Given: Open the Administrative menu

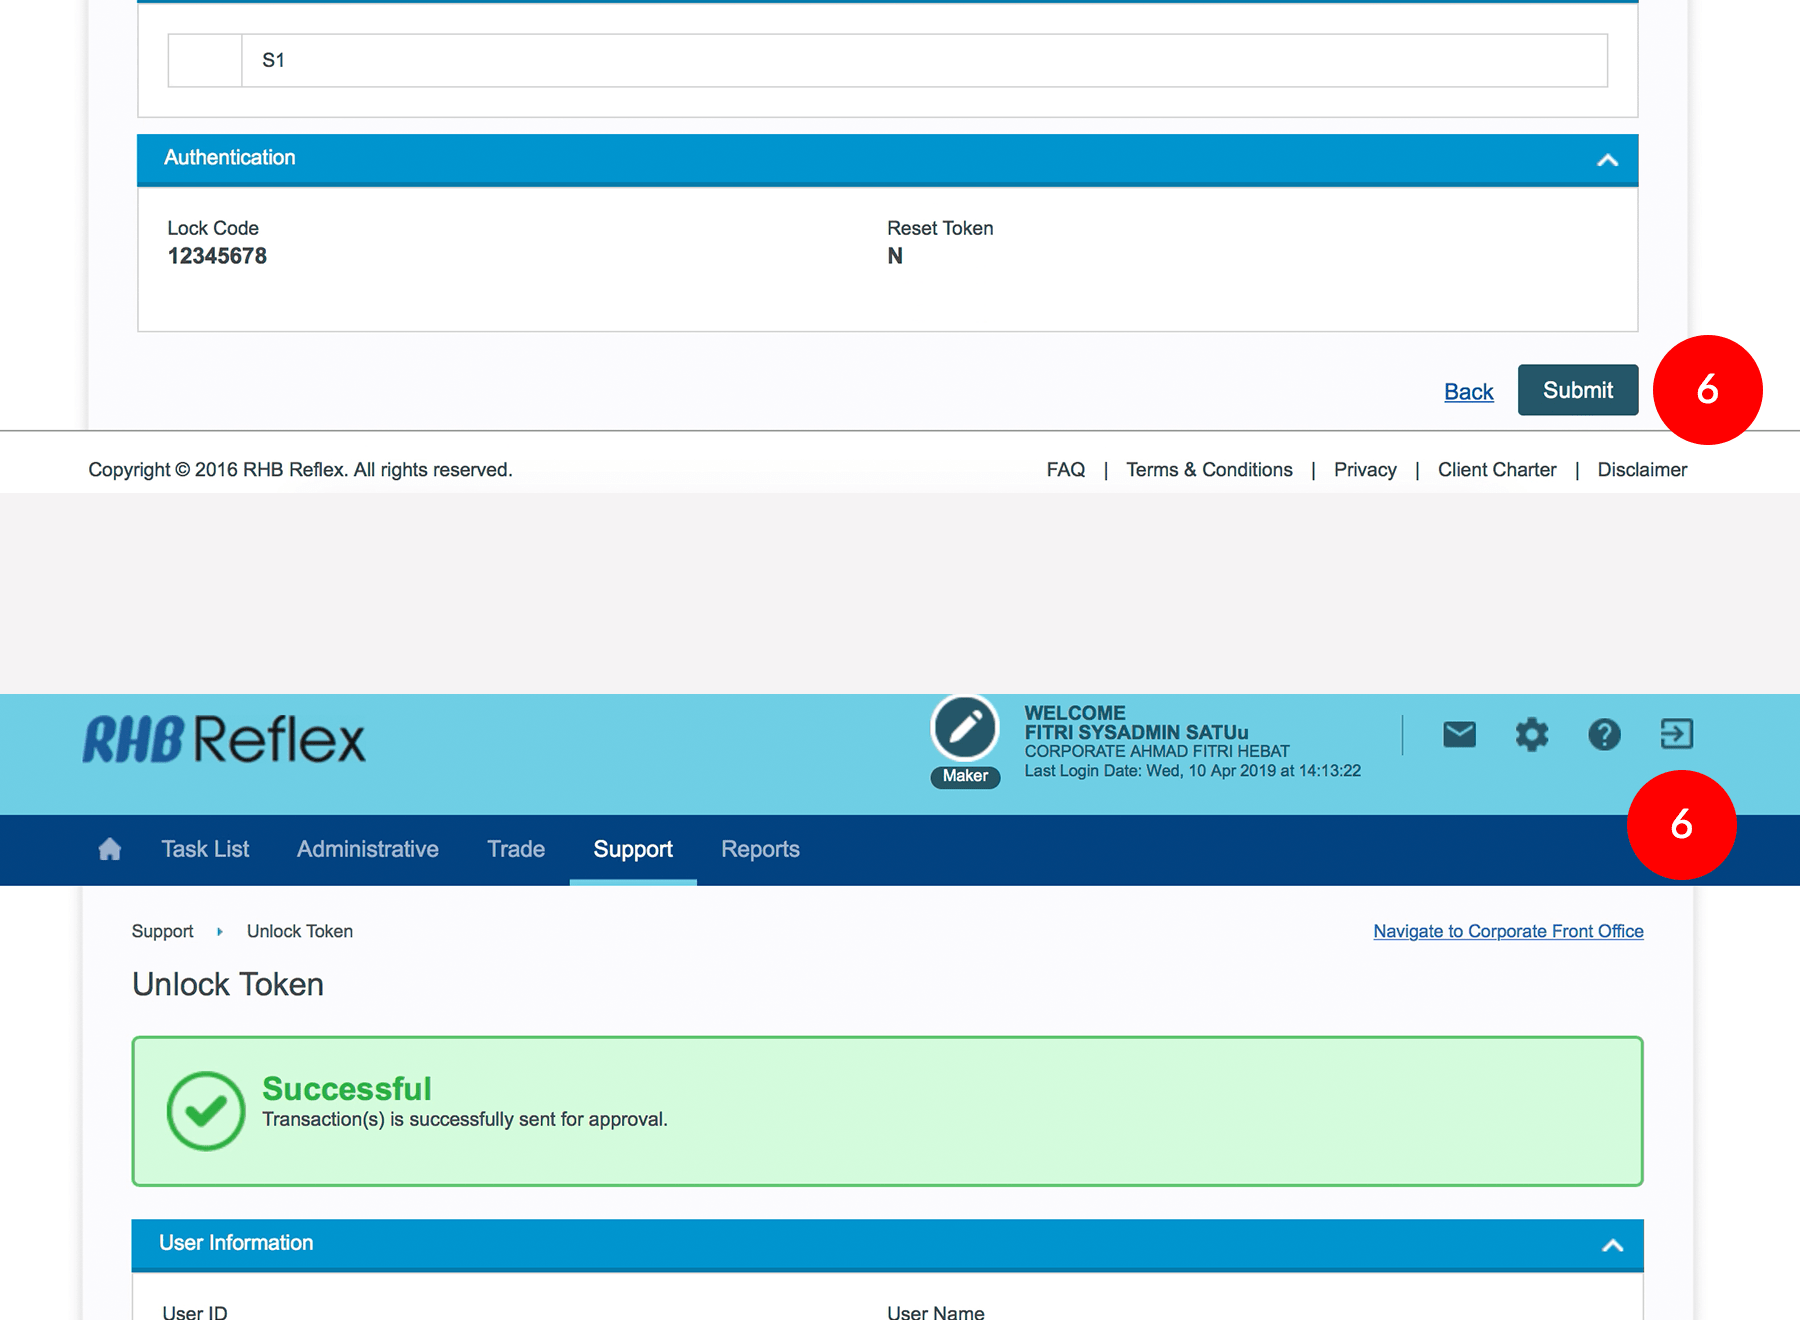Looking at the screenshot, I should pos(367,849).
